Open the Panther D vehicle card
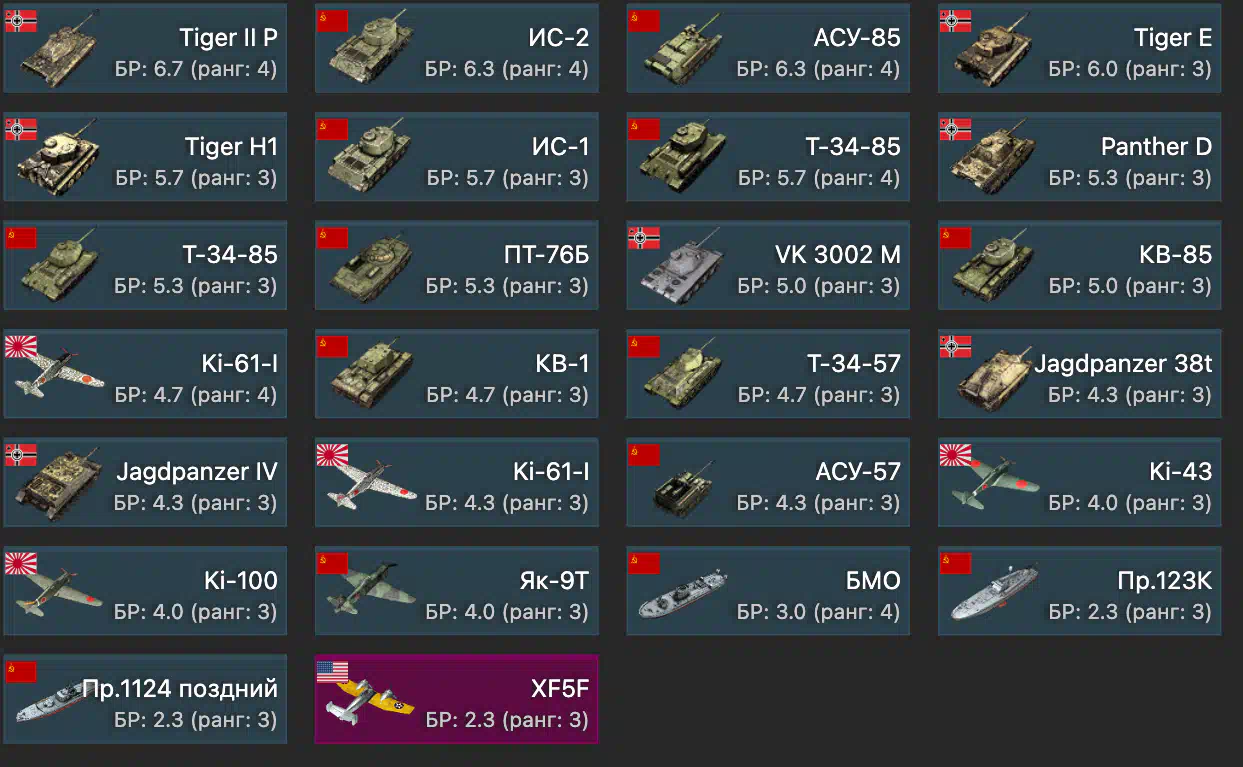Screen dimensions: 1243x767 (x=1079, y=158)
